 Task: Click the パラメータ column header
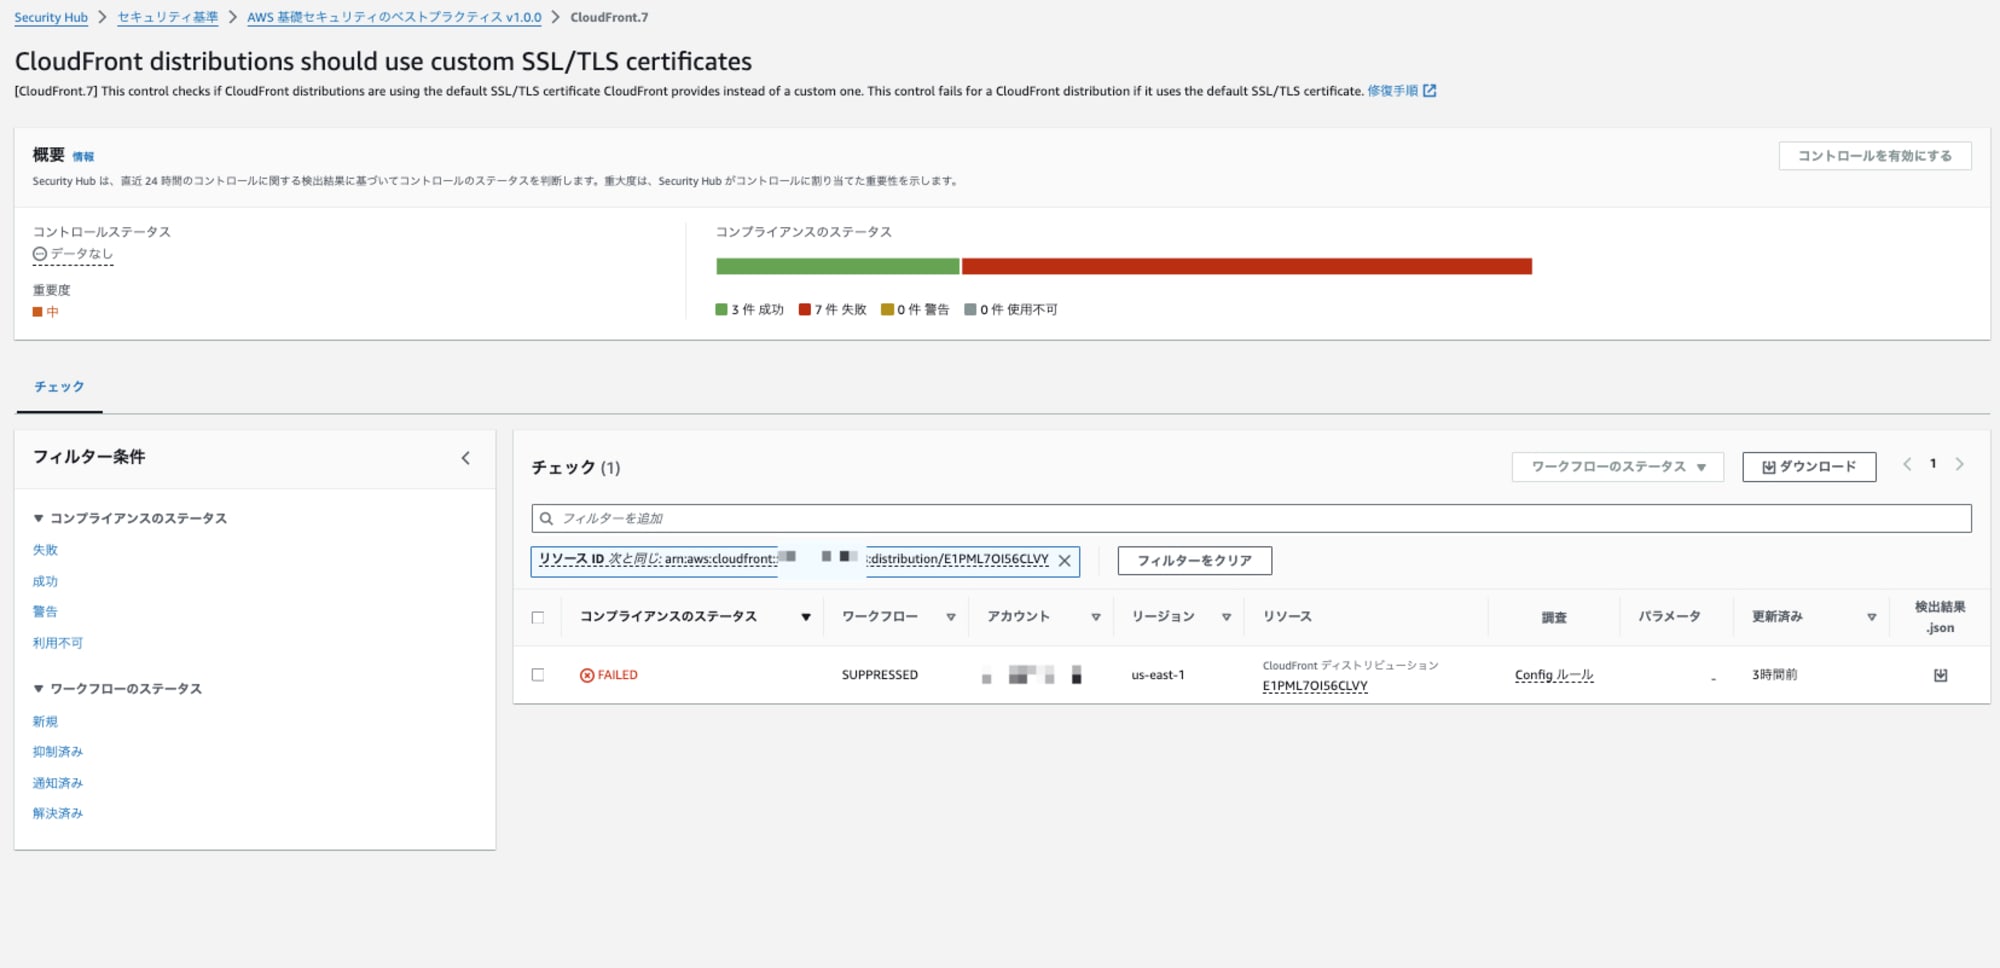1669,617
